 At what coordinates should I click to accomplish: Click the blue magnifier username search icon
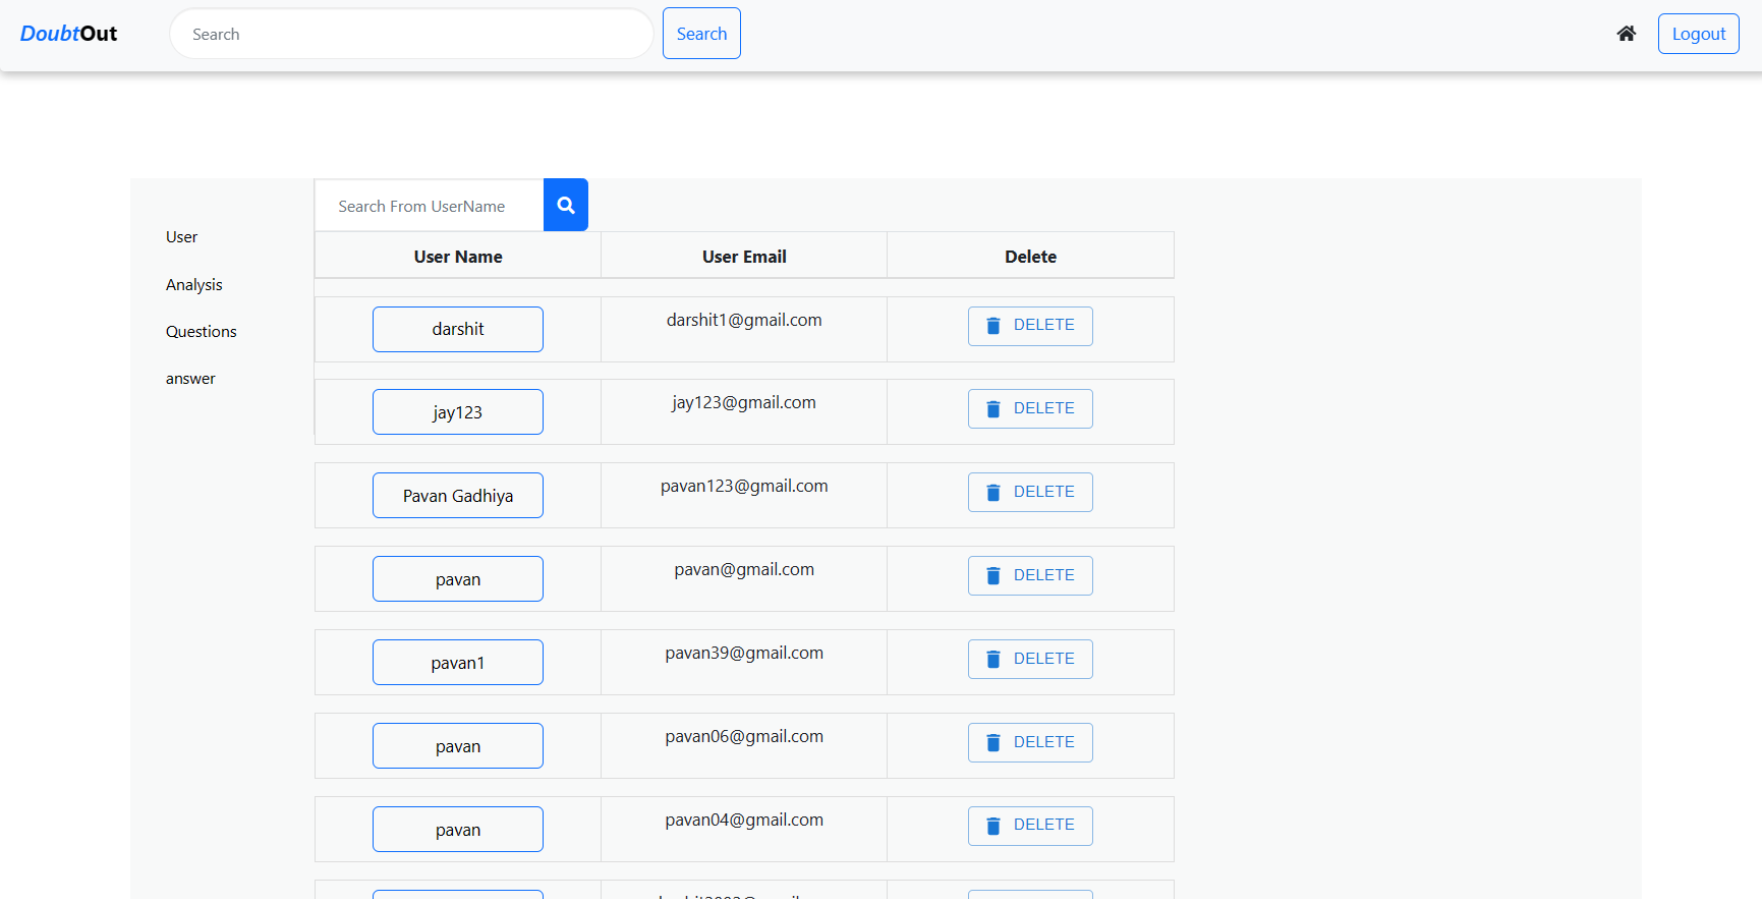point(565,205)
